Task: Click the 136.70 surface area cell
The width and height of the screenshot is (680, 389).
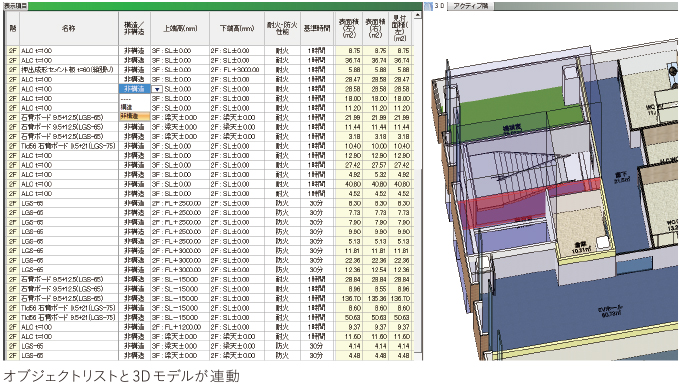Action: 350,299
